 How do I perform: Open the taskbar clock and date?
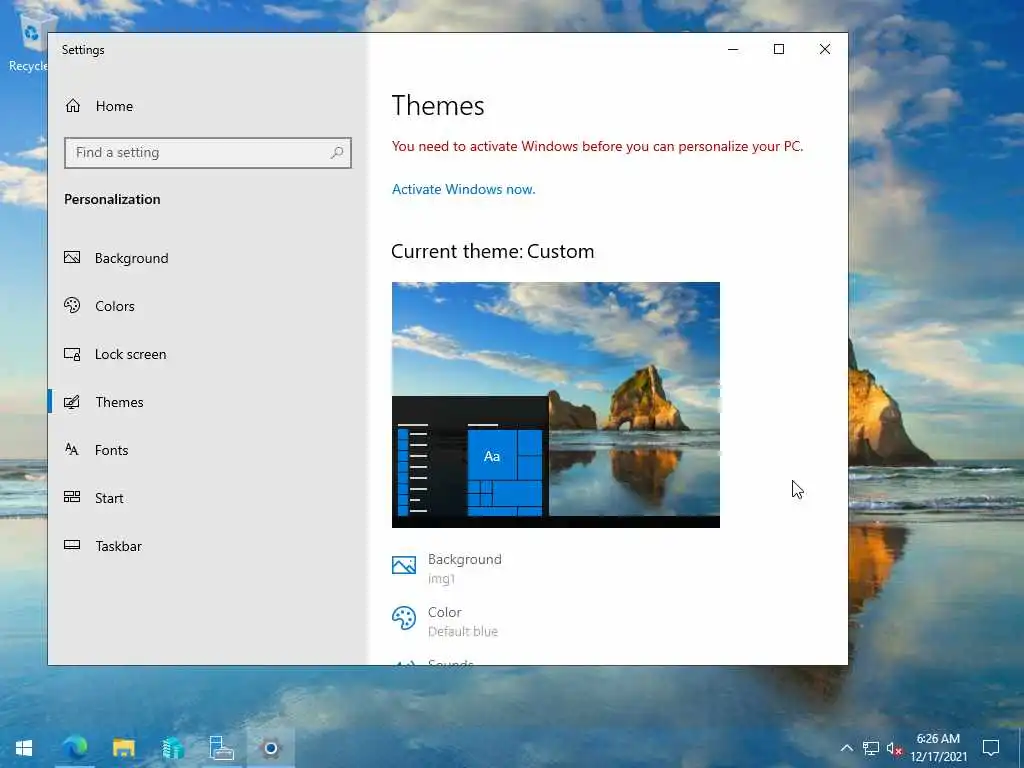938,748
